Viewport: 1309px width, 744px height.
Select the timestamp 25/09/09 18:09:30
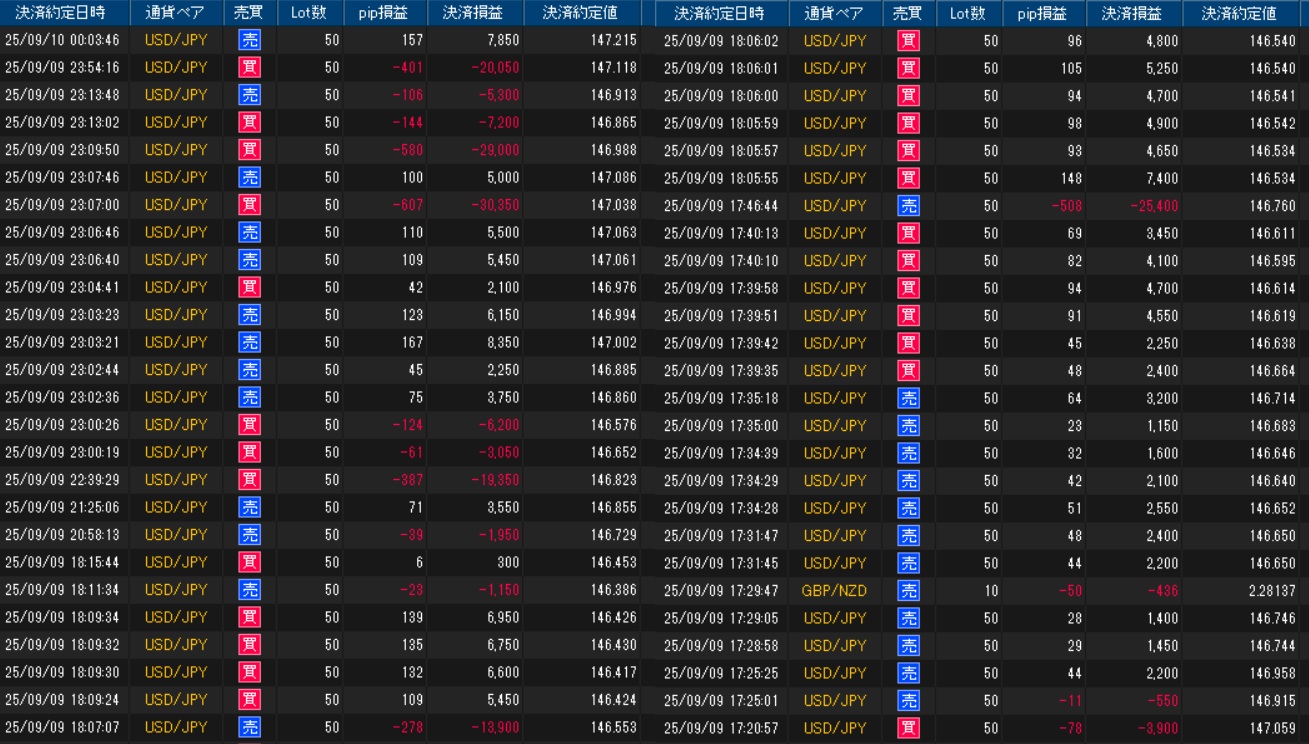pyautogui.click(x=62, y=672)
